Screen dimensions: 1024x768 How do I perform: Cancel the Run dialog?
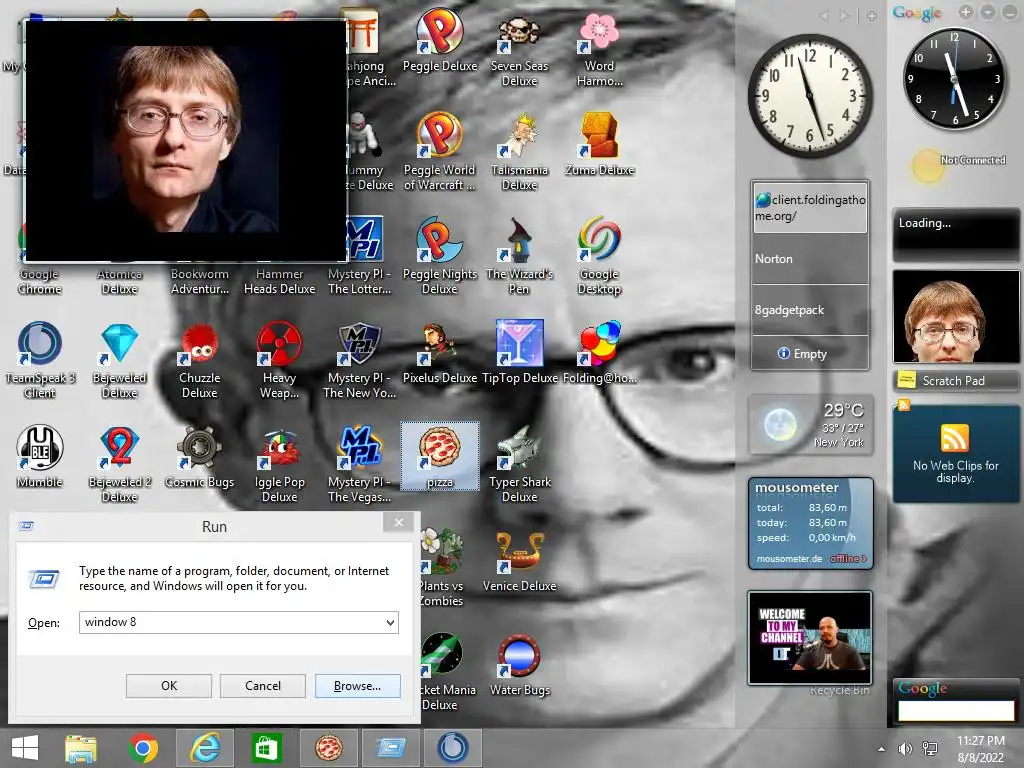(x=263, y=686)
